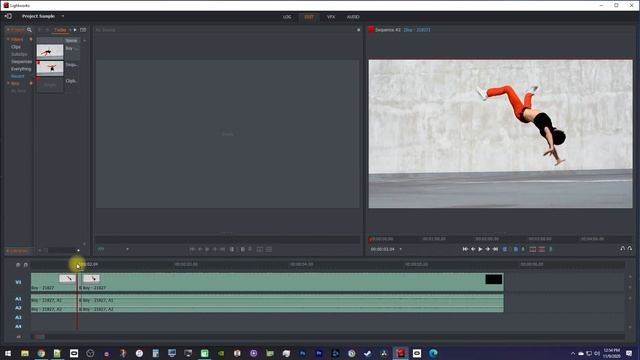Select the Everything filter
The image size is (640, 360).
click(21, 69)
